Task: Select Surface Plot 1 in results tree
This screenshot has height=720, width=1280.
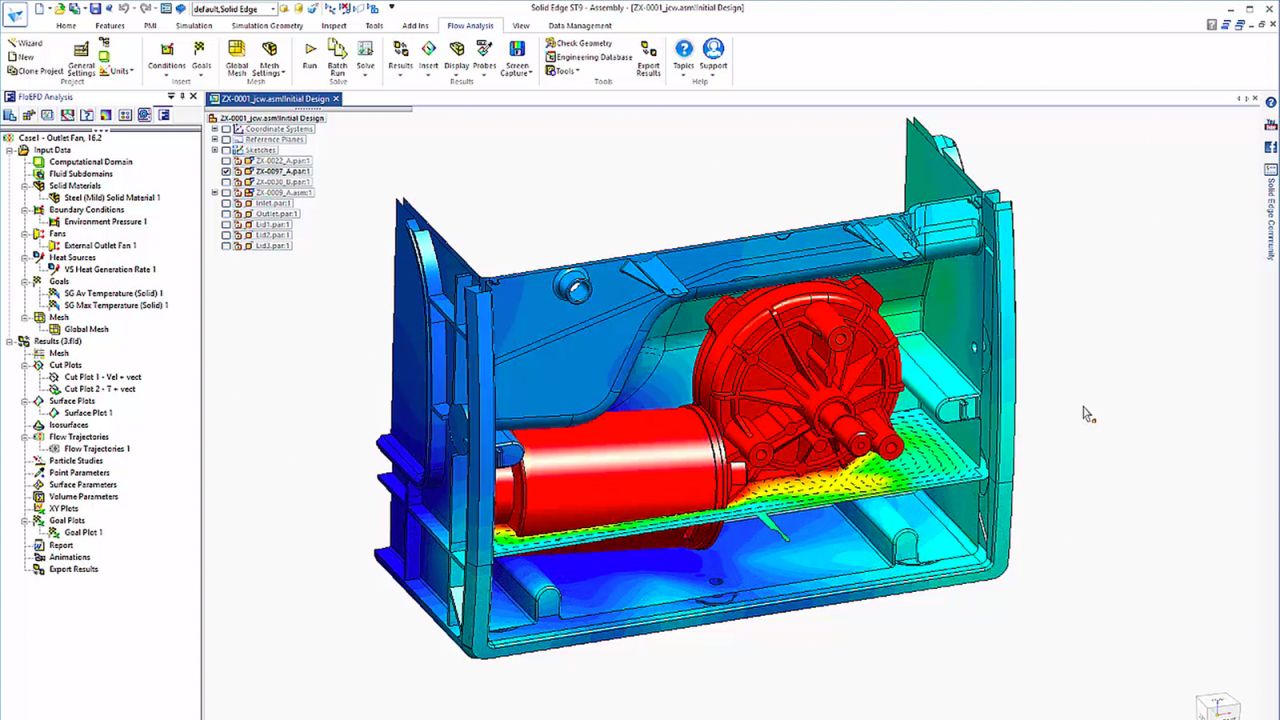Action: click(88, 413)
